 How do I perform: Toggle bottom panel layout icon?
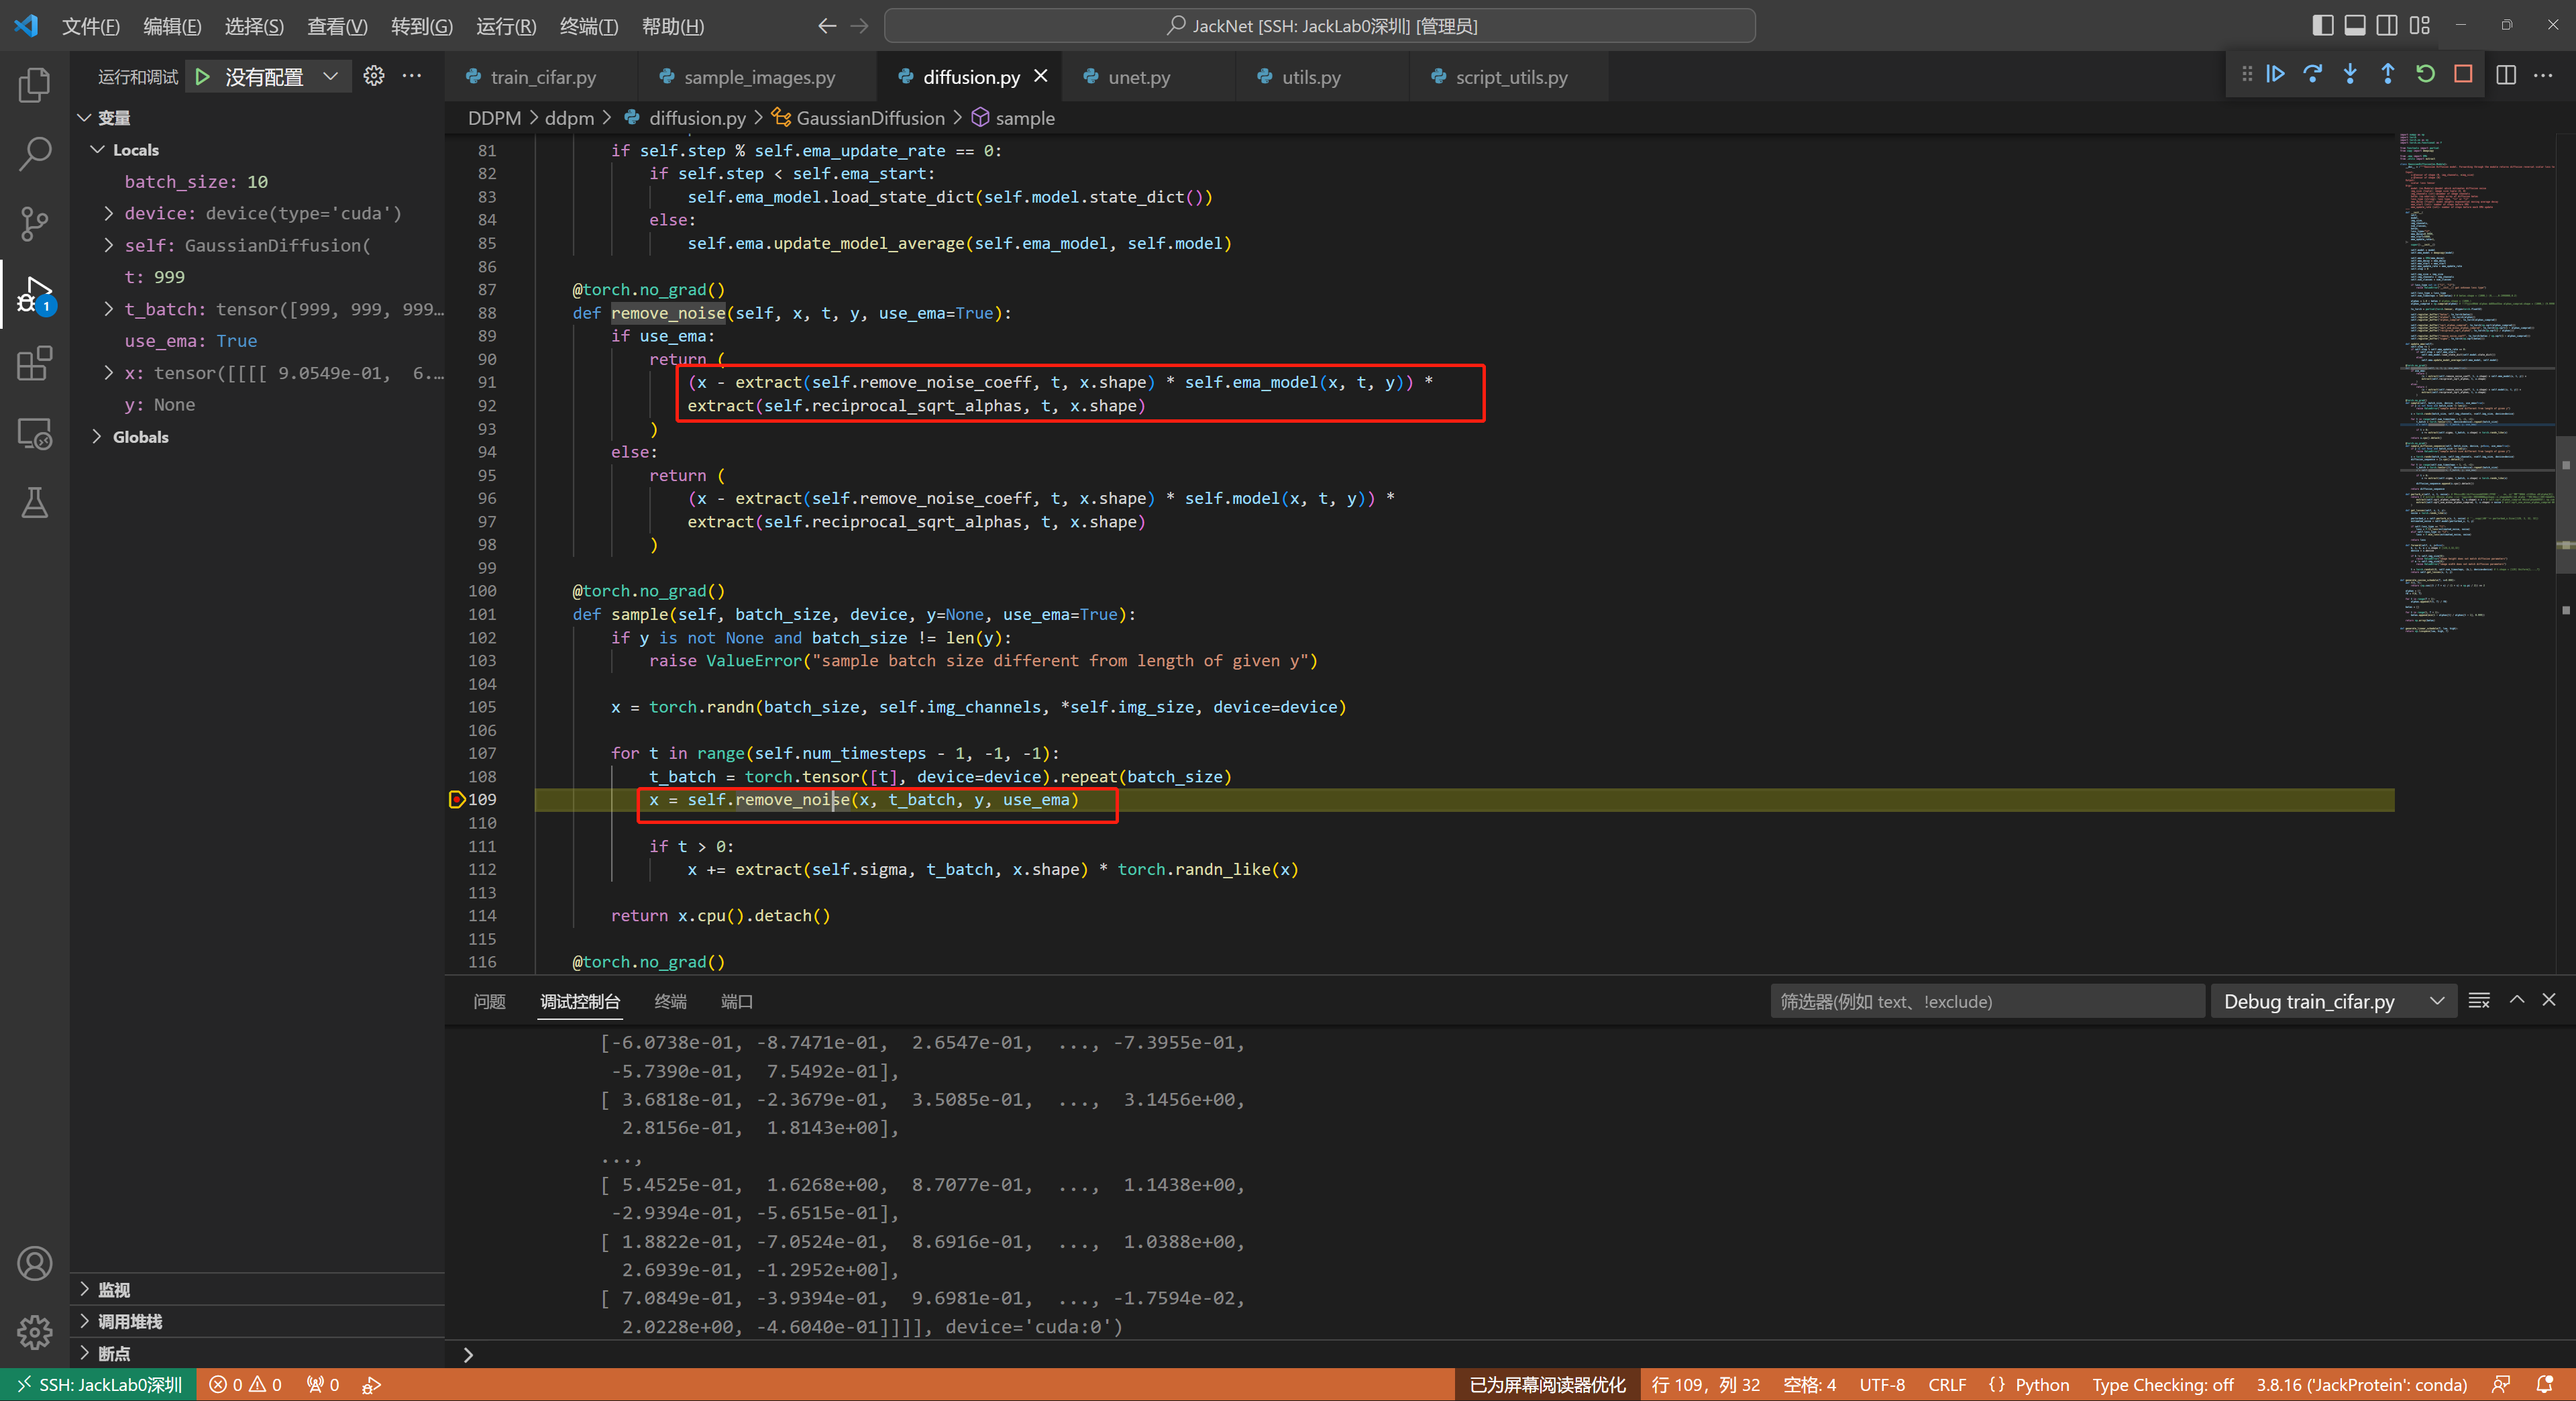click(2355, 25)
